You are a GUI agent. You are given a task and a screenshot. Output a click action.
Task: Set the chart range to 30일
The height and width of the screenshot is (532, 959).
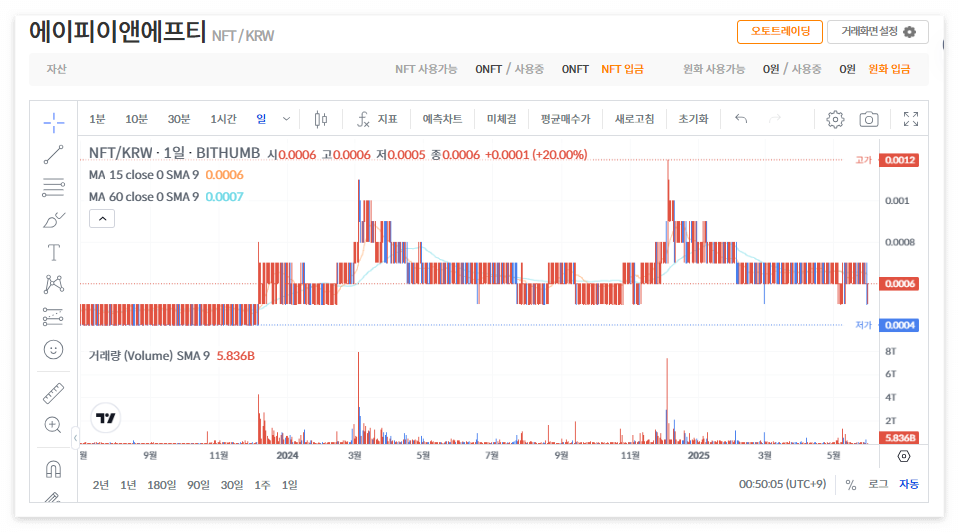pyautogui.click(x=232, y=485)
